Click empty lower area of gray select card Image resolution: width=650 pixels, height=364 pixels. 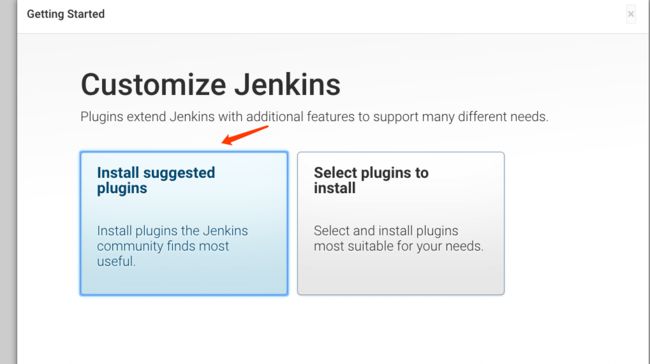pyautogui.click(x=401, y=274)
